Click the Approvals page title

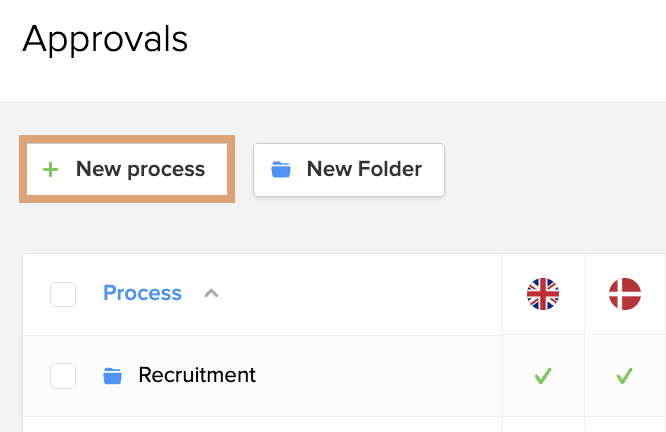(105, 39)
